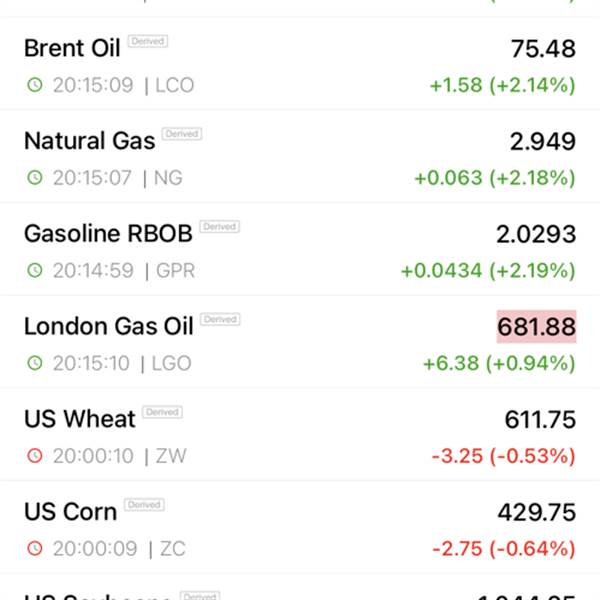Tap the green clock icon under Natural Gas
This screenshot has height=600, width=600.
pos(35,177)
